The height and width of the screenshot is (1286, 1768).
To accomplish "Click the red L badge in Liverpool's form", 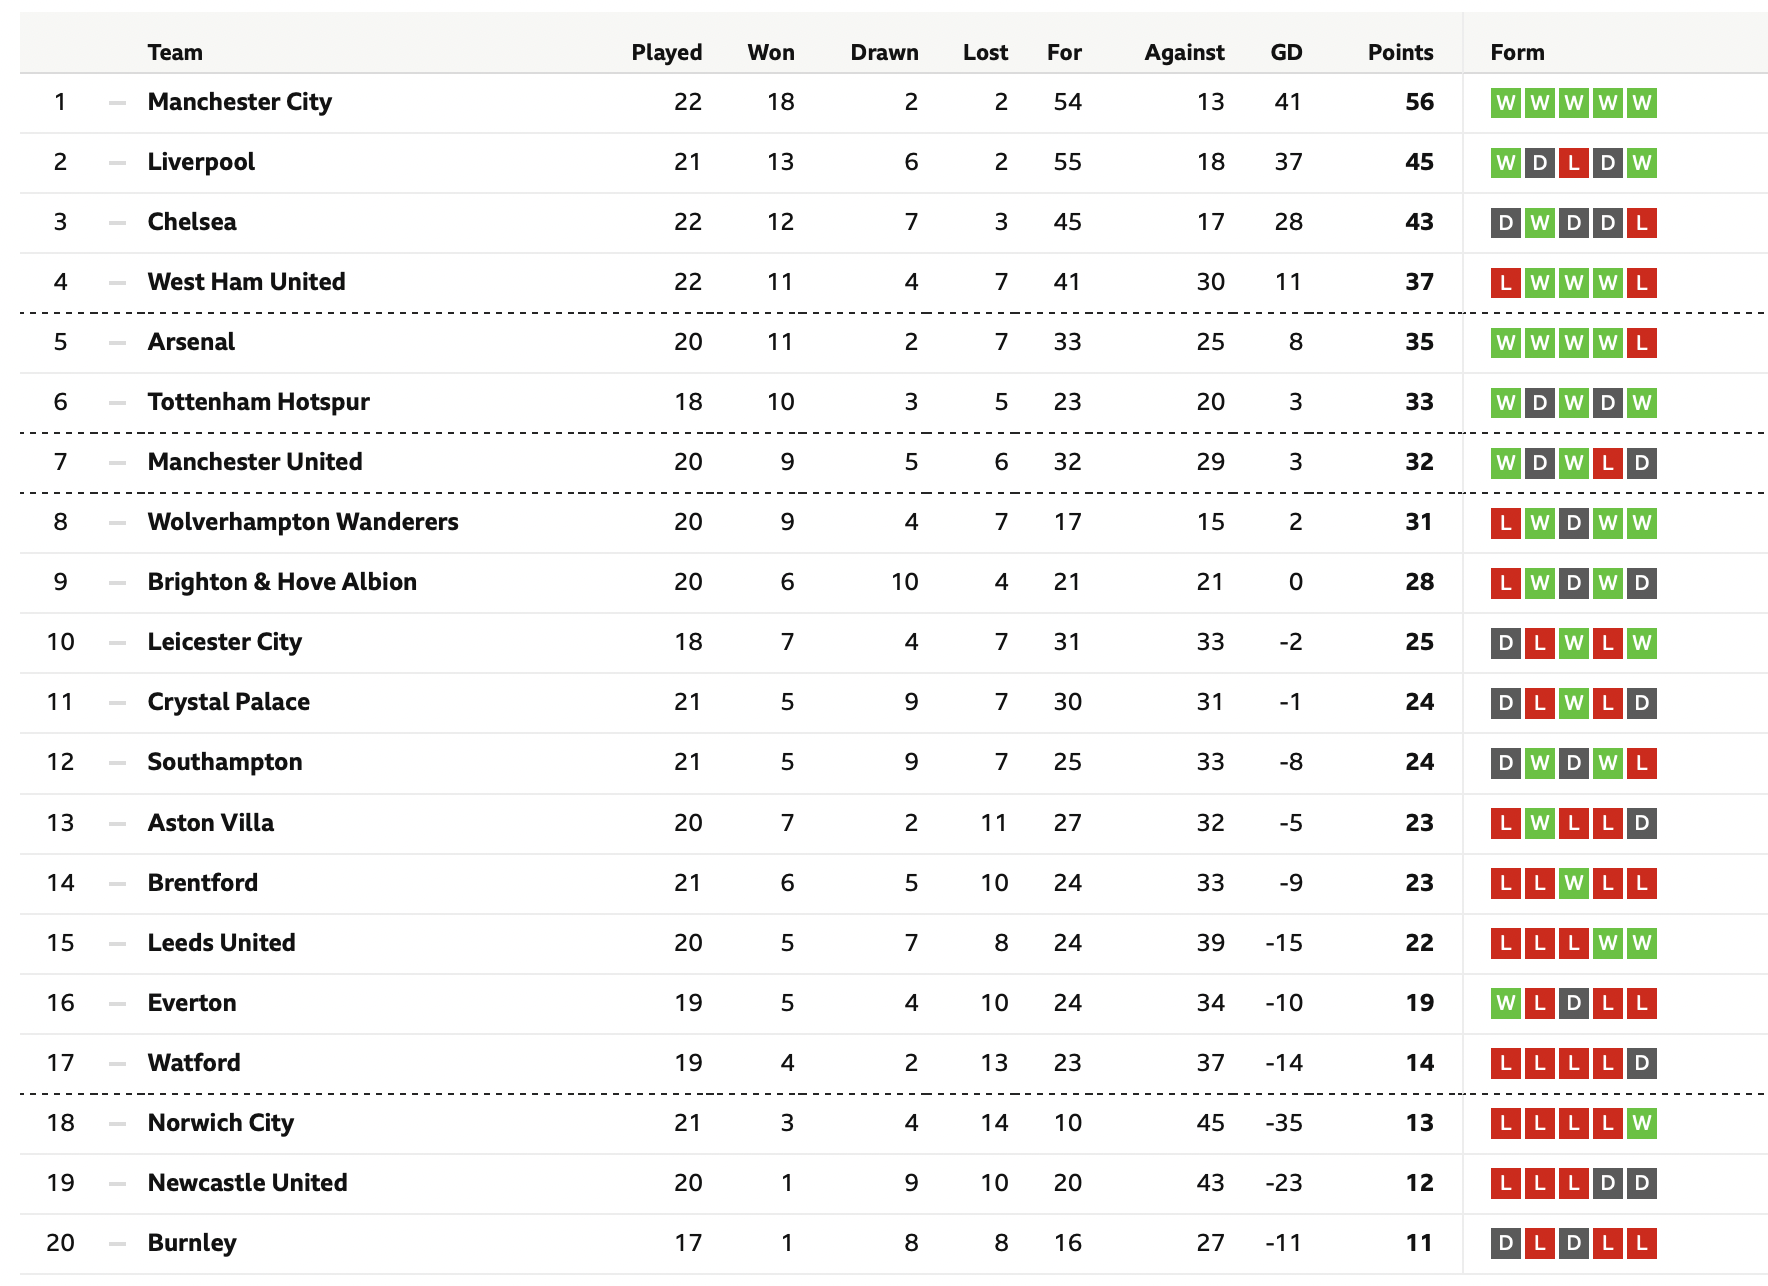I will (x=1573, y=163).
